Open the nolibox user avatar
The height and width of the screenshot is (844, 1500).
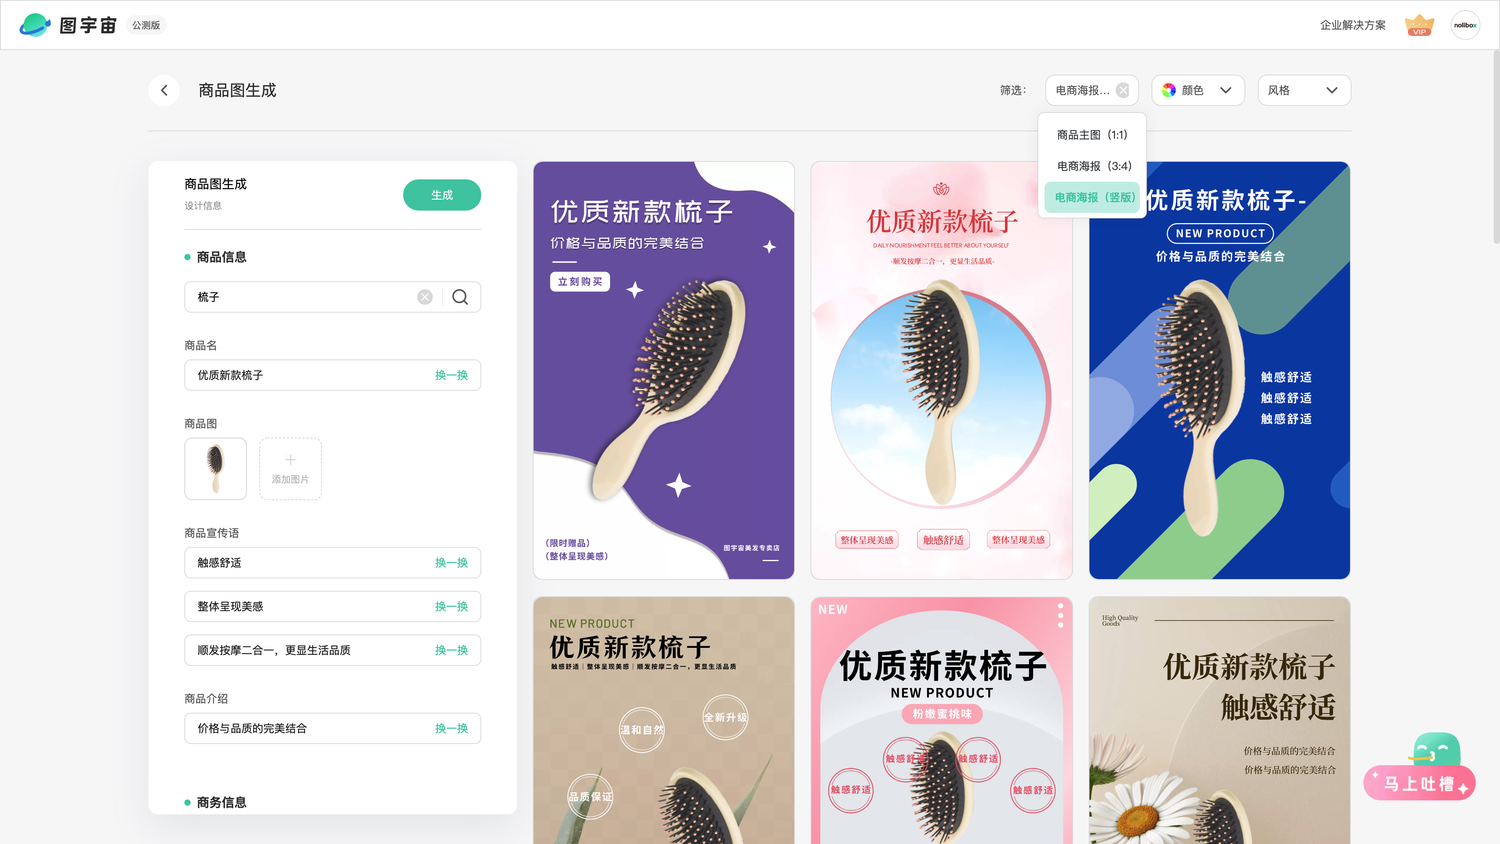coord(1465,25)
